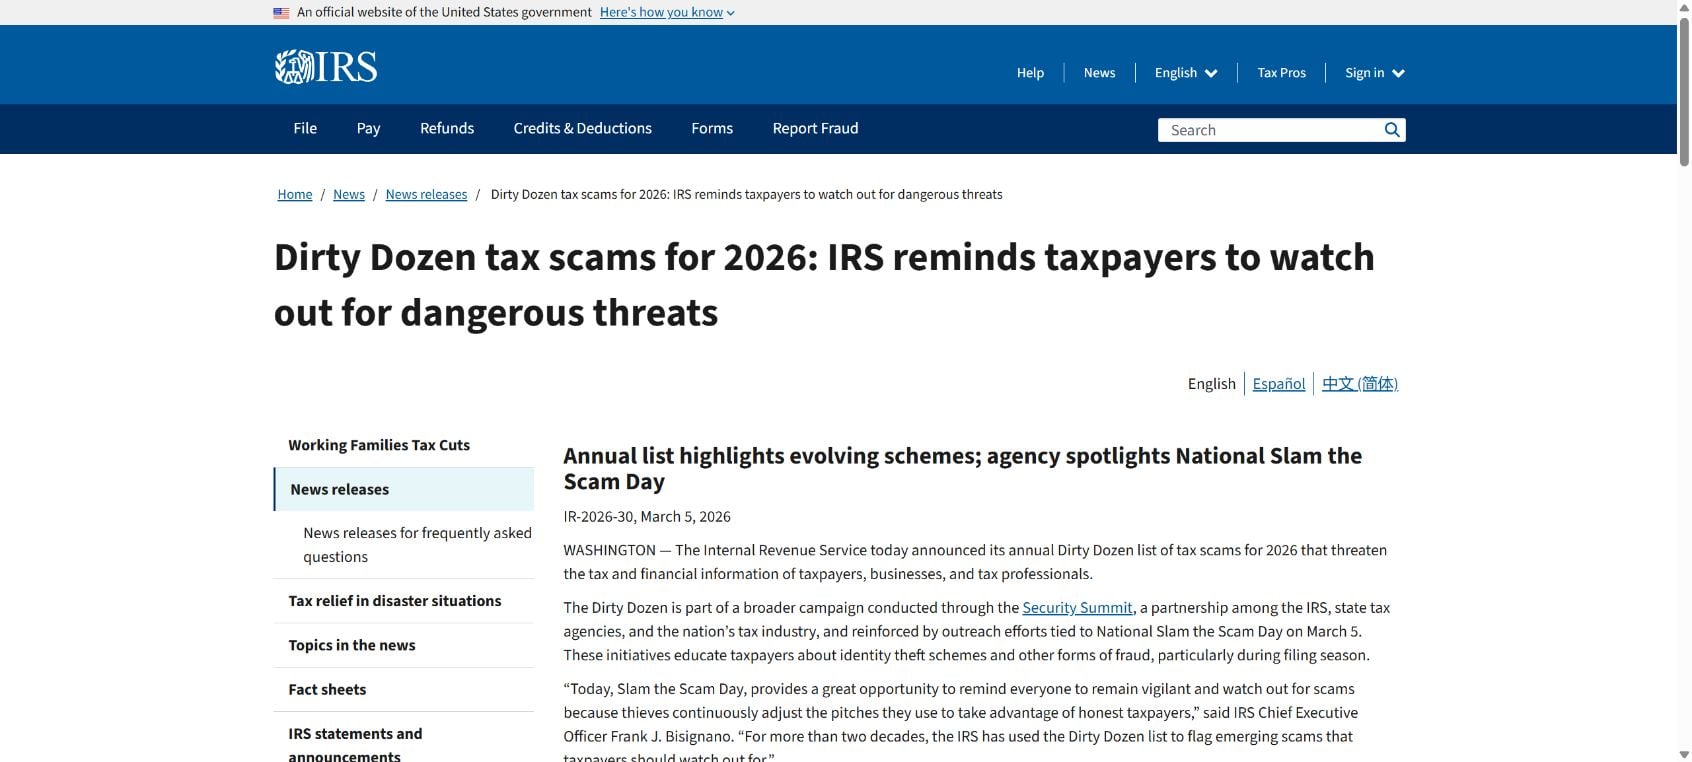Open the Refunds menu
The image size is (1692, 762).
pos(447,128)
